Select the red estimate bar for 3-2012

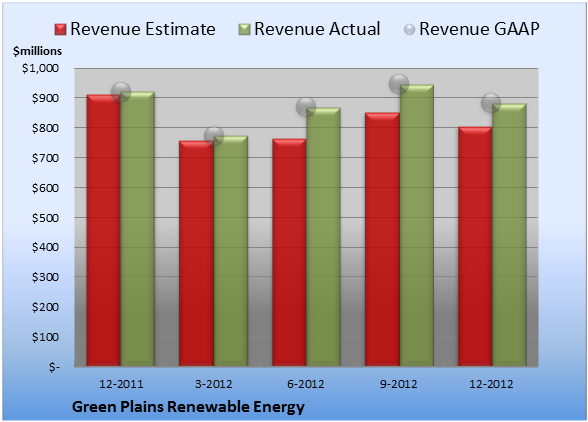[x=196, y=254]
